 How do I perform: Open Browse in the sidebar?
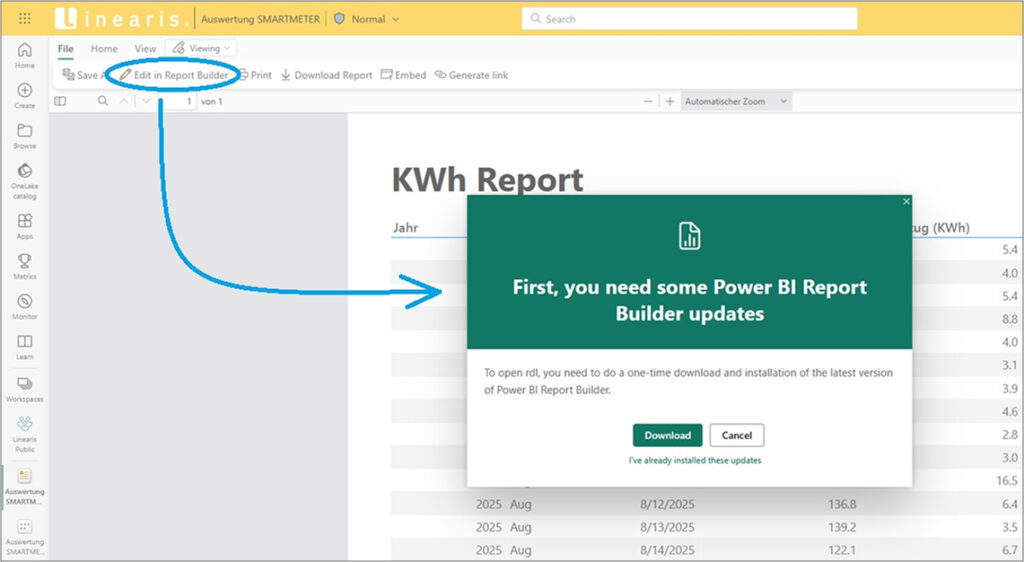point(25,136)
